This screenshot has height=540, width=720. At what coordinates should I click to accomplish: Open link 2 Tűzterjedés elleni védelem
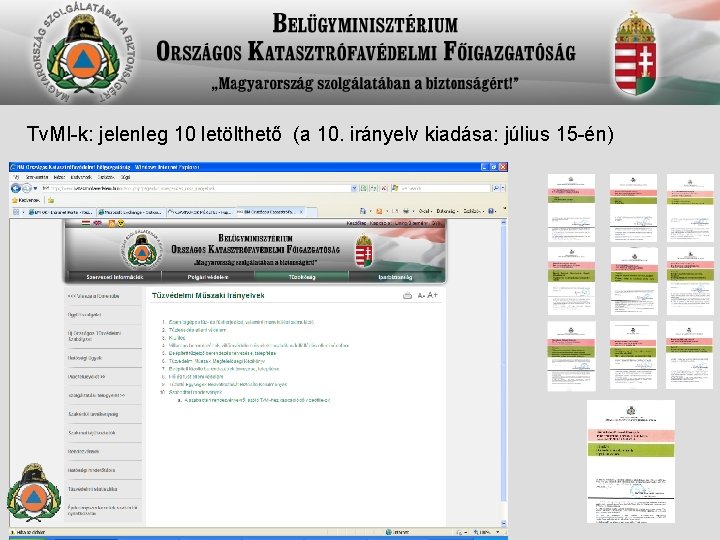point(197,330)
